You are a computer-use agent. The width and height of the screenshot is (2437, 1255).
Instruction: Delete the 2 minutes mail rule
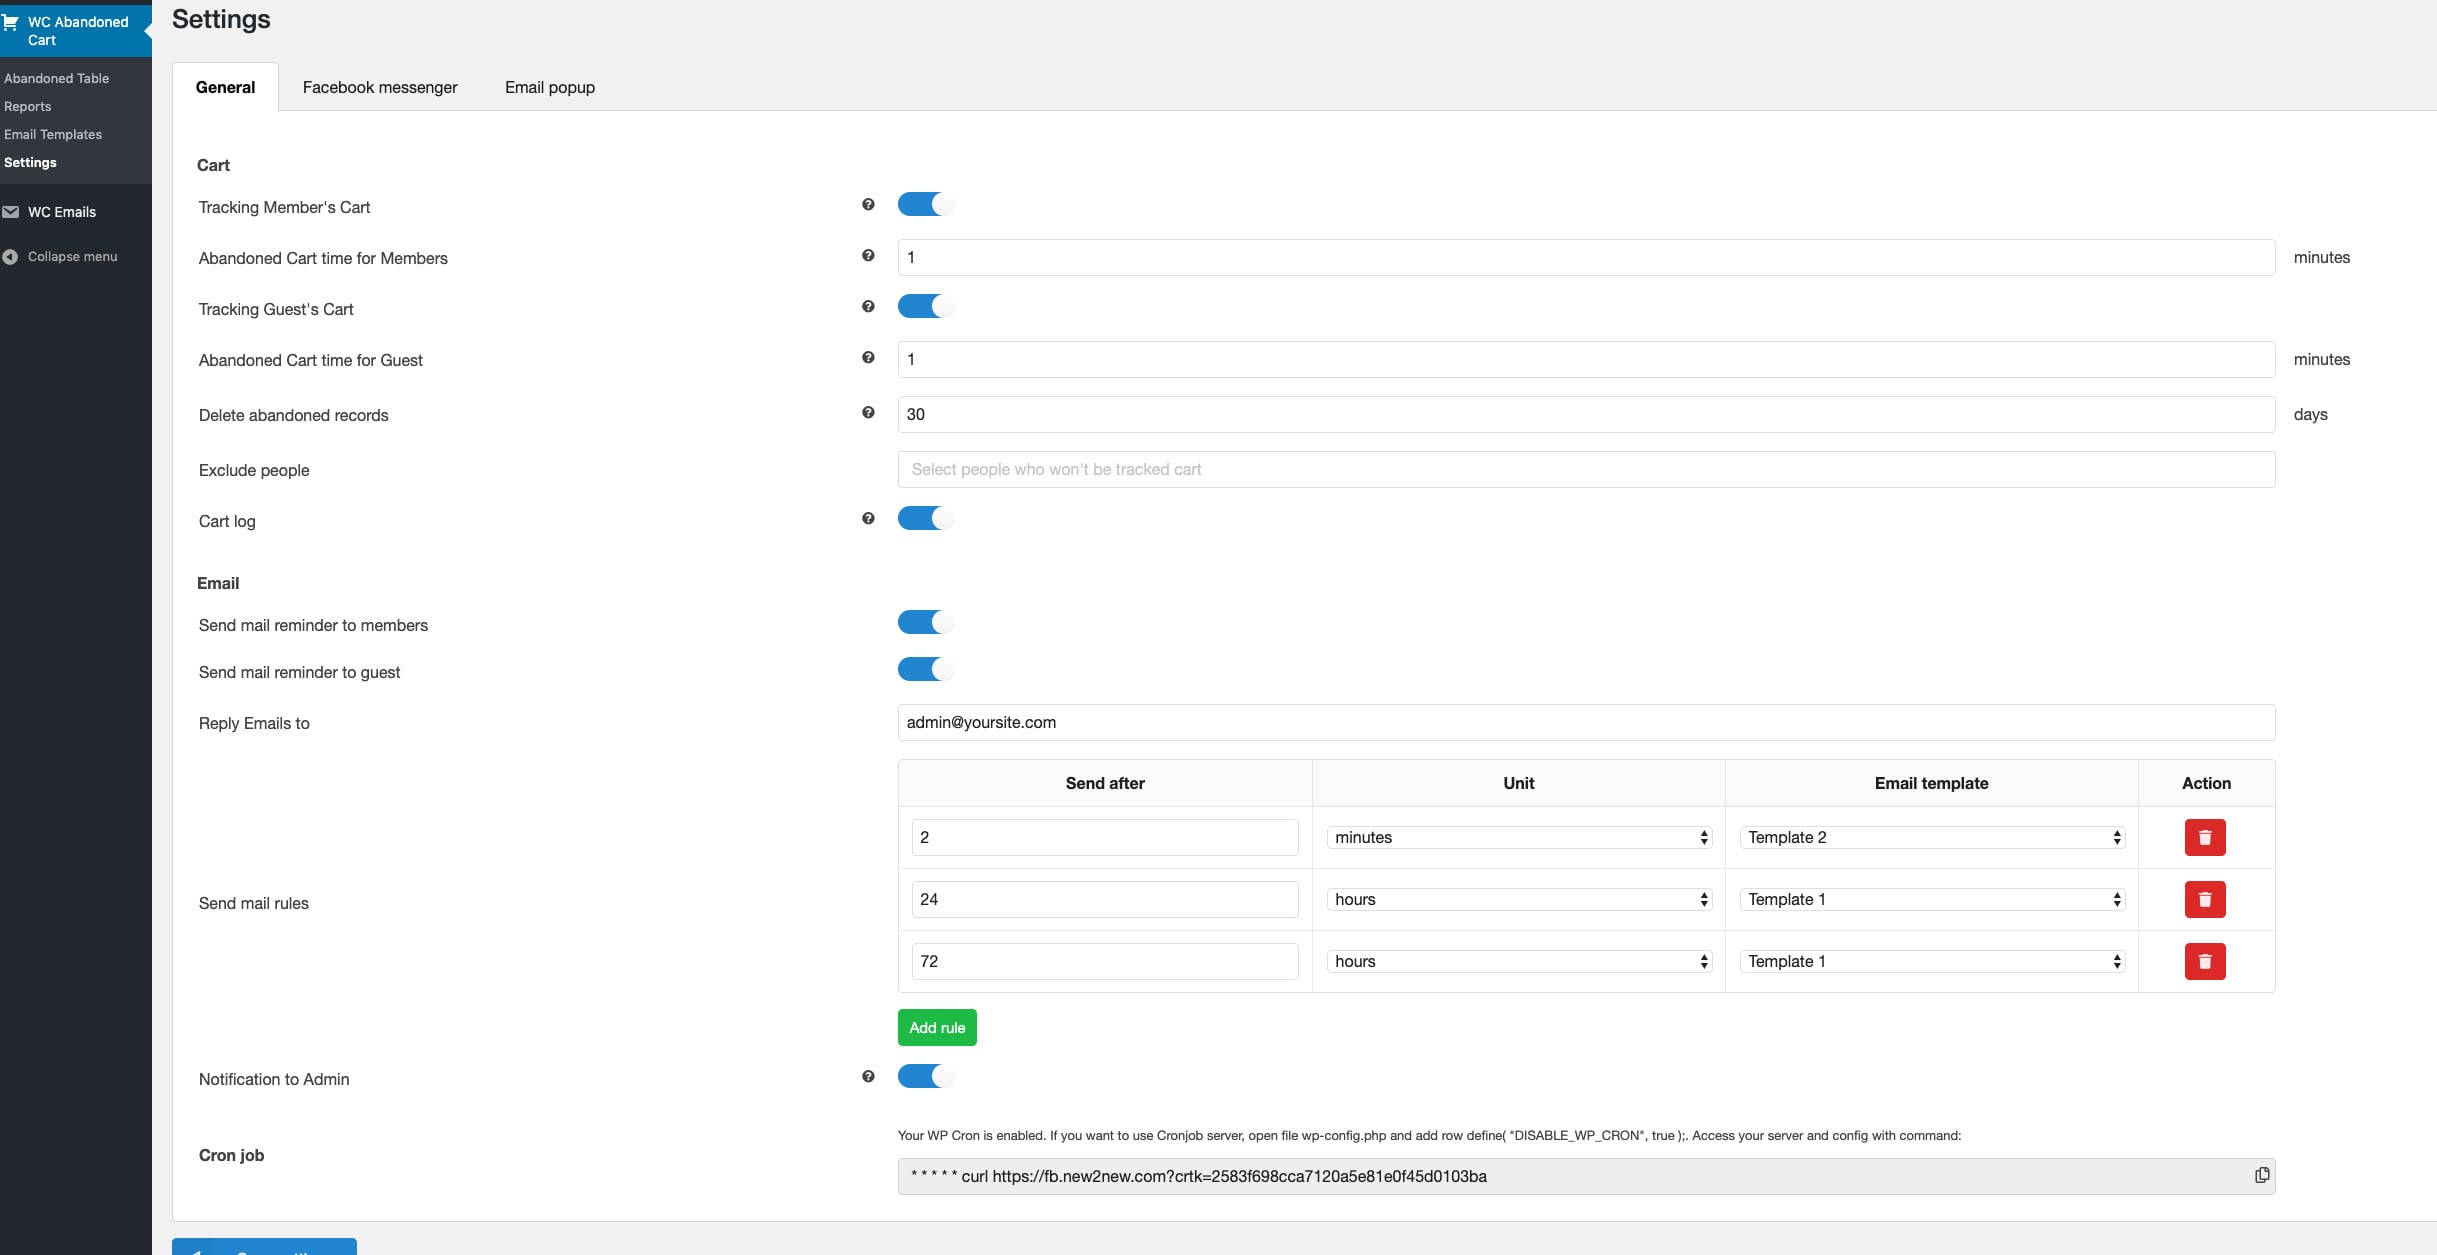point(2204,838)
